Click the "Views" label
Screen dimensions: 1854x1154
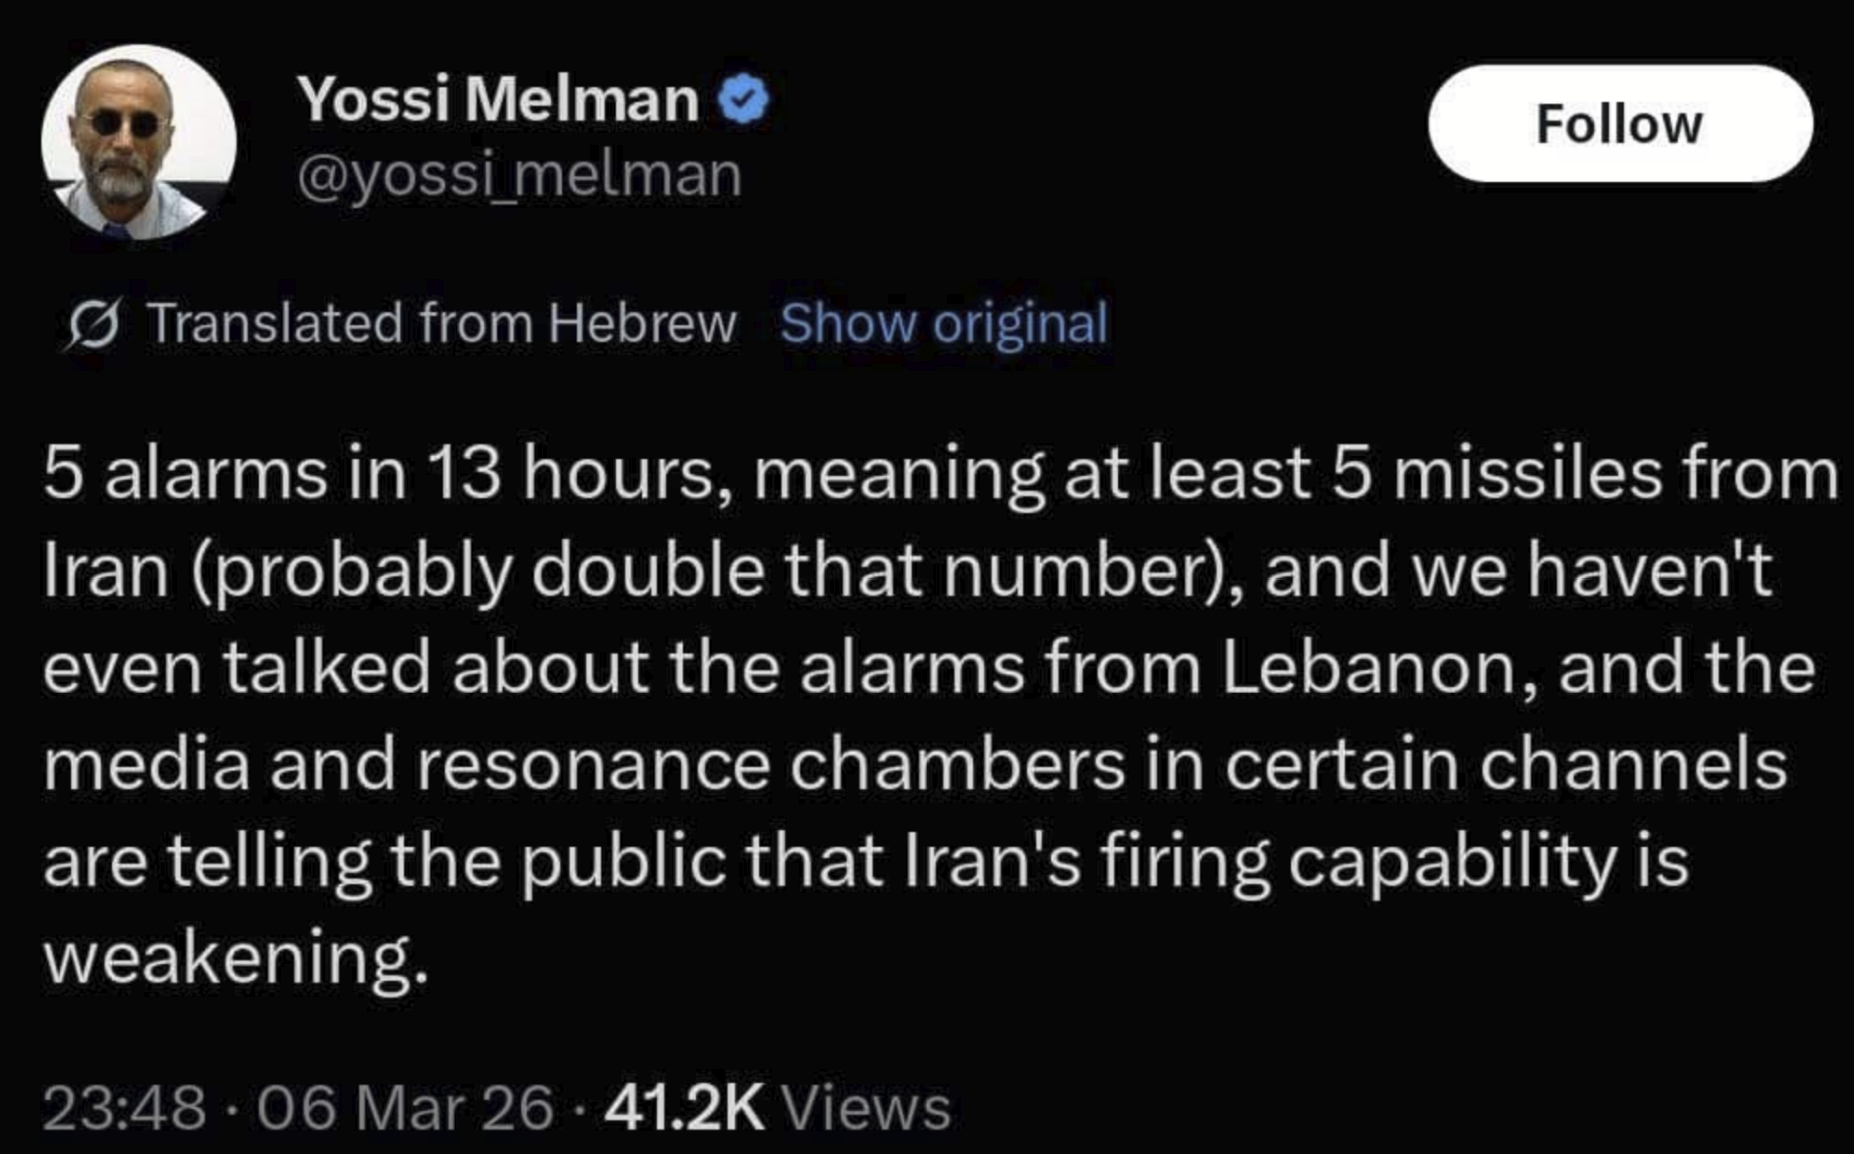tap(865, 1109)
